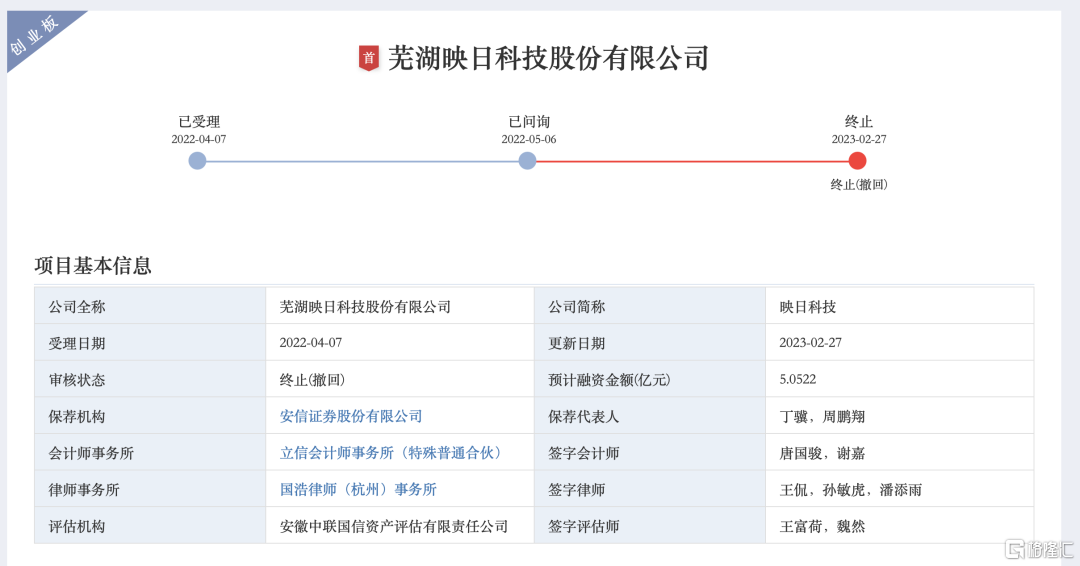Click the amount value 5.0522
Screen dimensions: 1080x566
[x=798, y=379]
